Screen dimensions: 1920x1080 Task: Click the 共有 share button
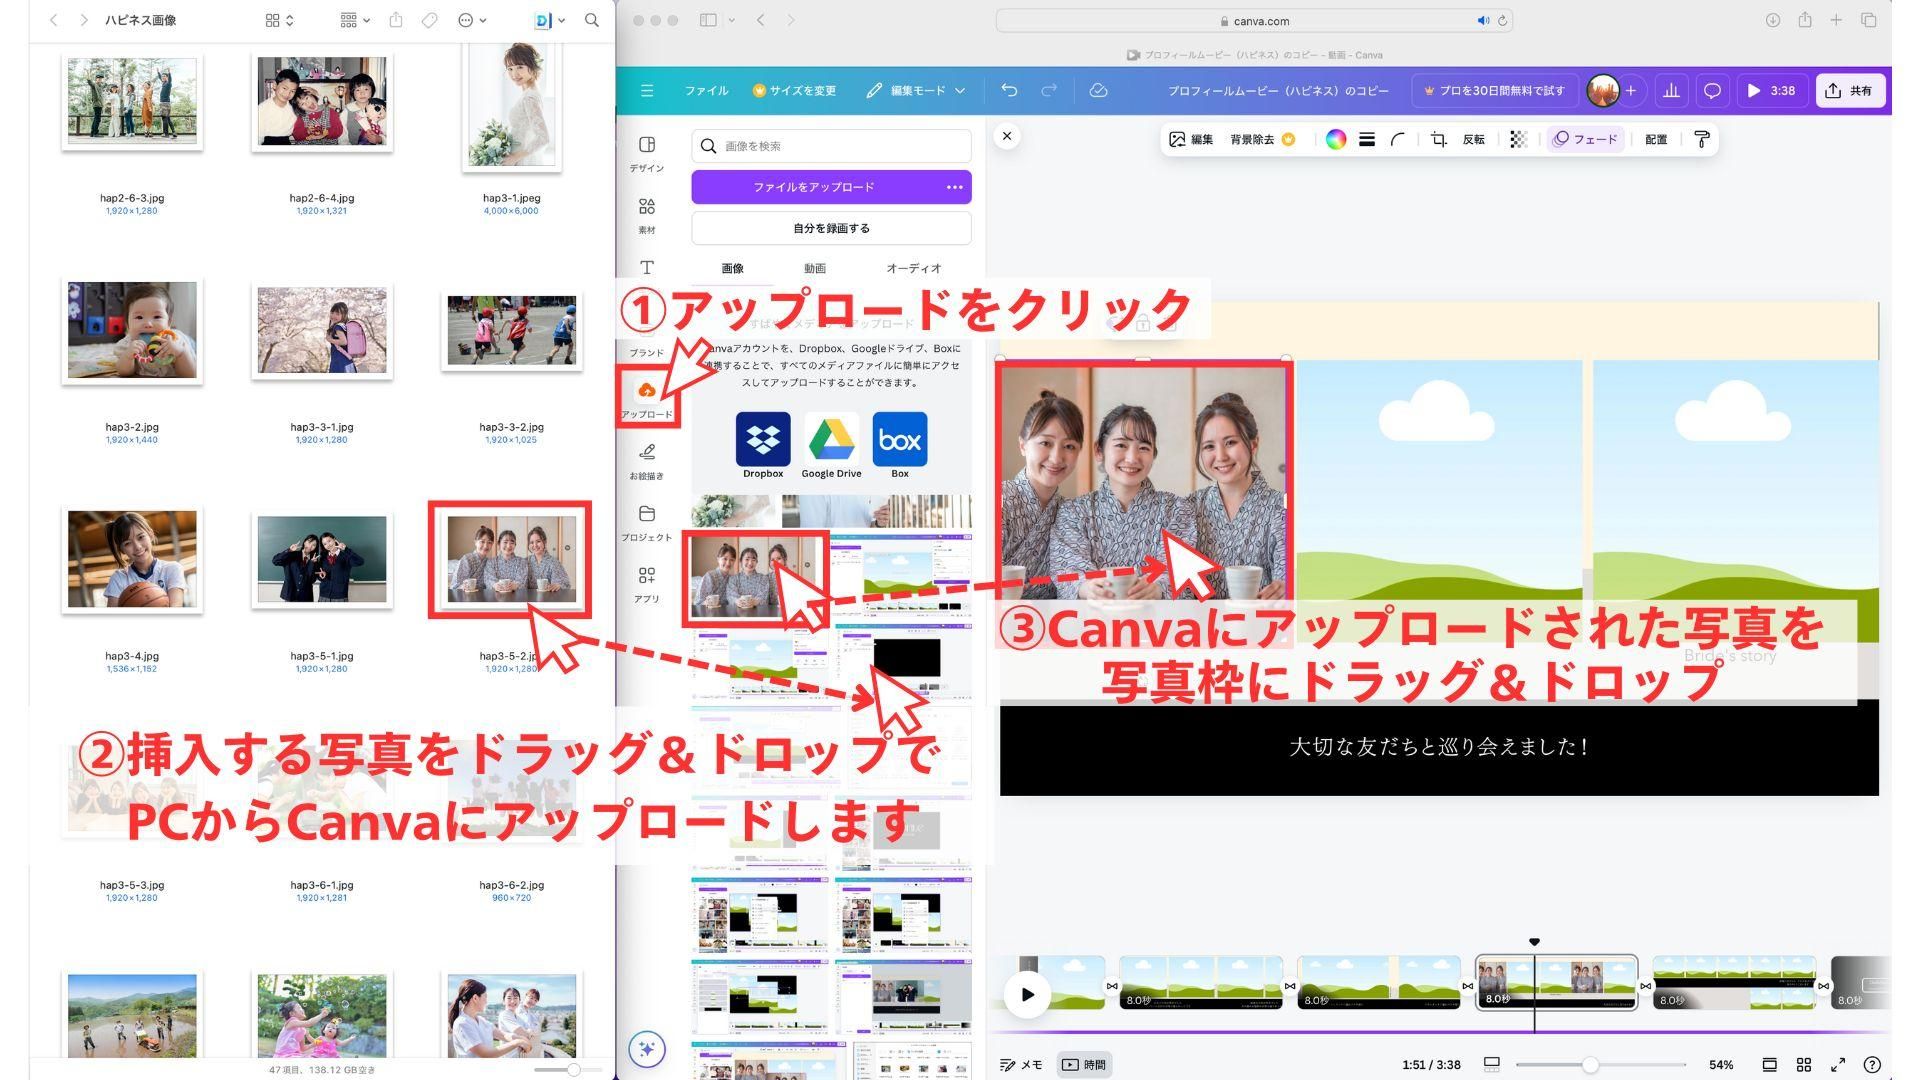coord(1850,90)
